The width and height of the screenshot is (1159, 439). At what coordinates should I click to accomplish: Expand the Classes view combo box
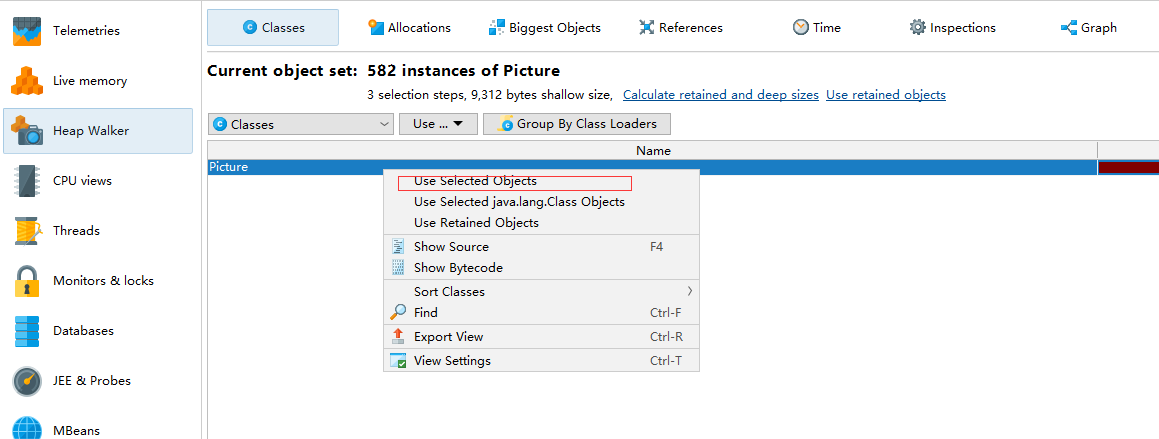click(x=301, y=124)
